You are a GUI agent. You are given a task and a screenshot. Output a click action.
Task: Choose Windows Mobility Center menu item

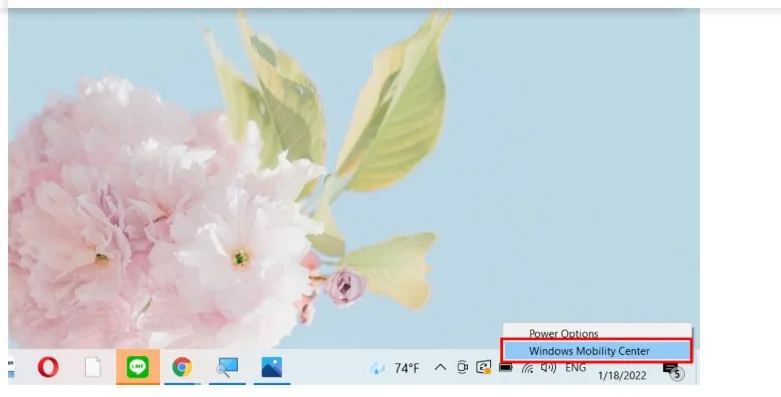tap(596, 351)
